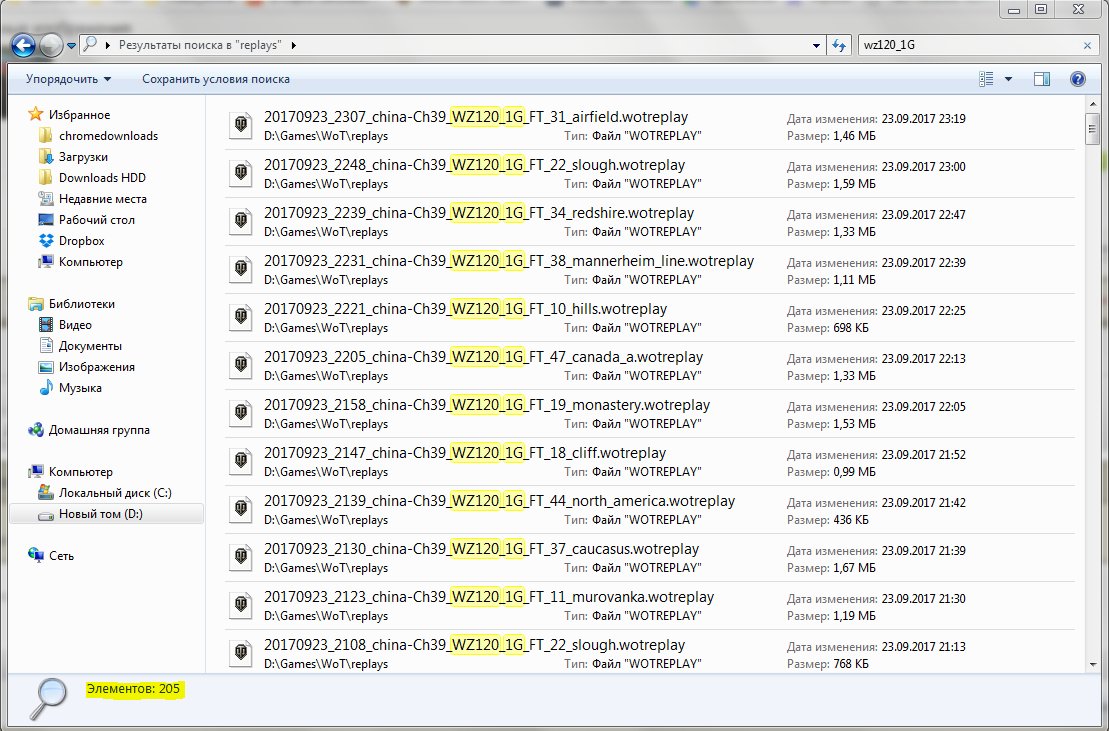Click Сохранить условия поиска
Viewport: 1109px width, 731px height.
pyautogui.click(x=216, y=79)
